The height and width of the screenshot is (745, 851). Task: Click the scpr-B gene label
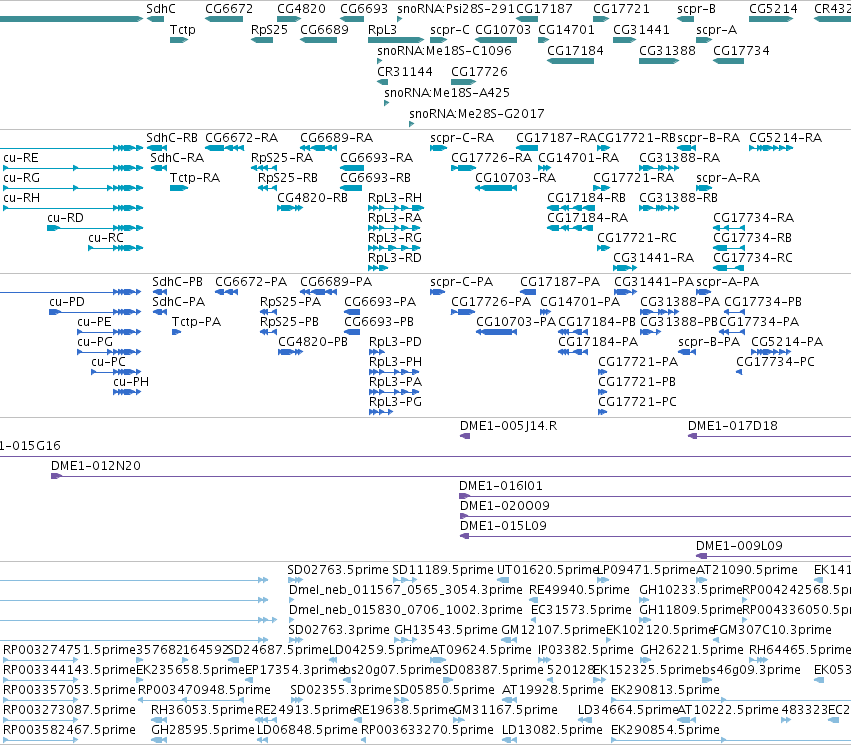click(x=696, y=9)
